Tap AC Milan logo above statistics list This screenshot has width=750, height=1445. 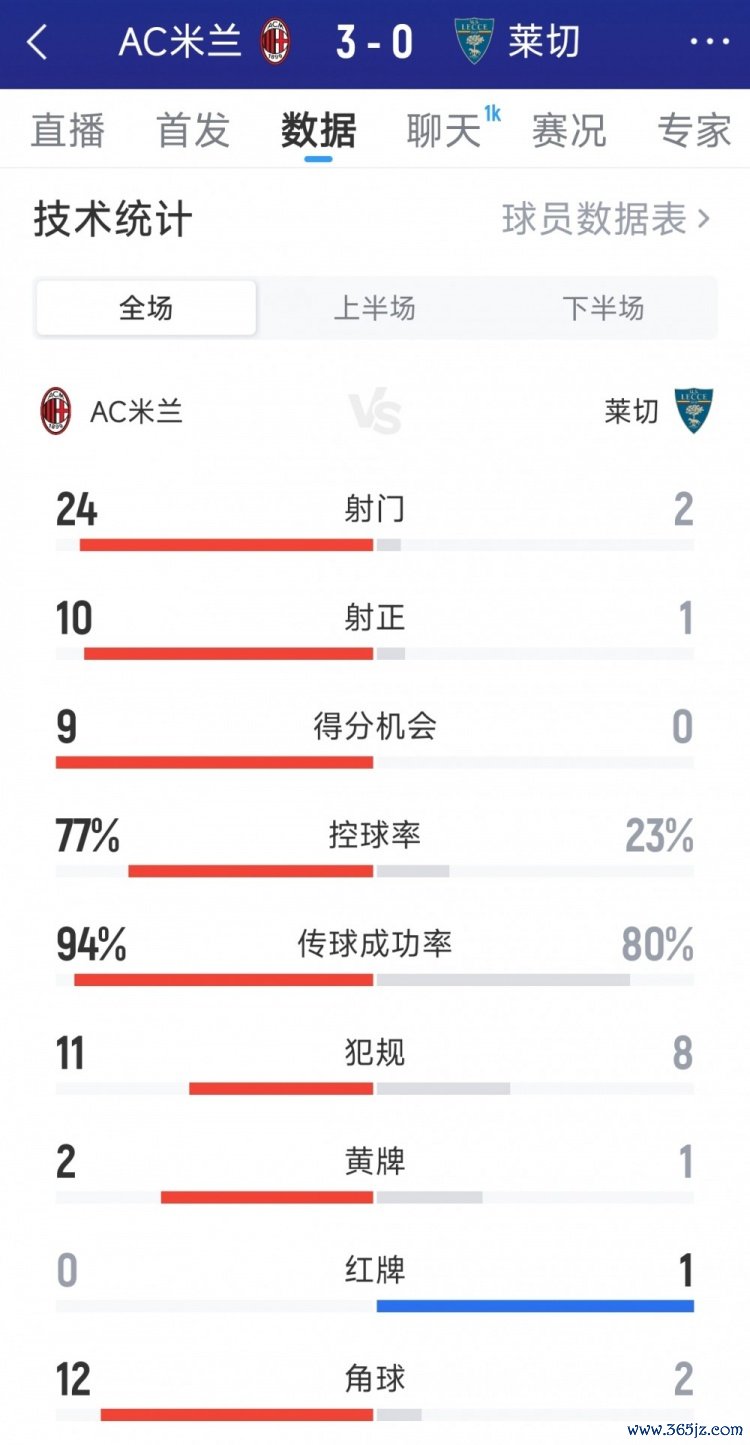pos(56,411)
